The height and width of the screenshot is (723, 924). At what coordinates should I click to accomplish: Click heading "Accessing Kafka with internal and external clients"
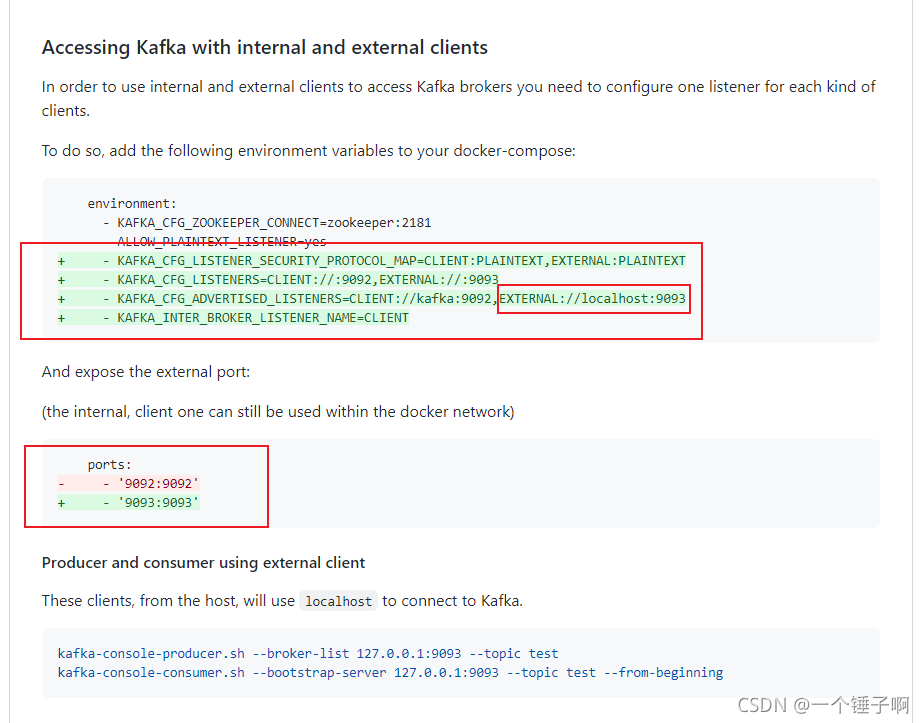tap(265, 47)
